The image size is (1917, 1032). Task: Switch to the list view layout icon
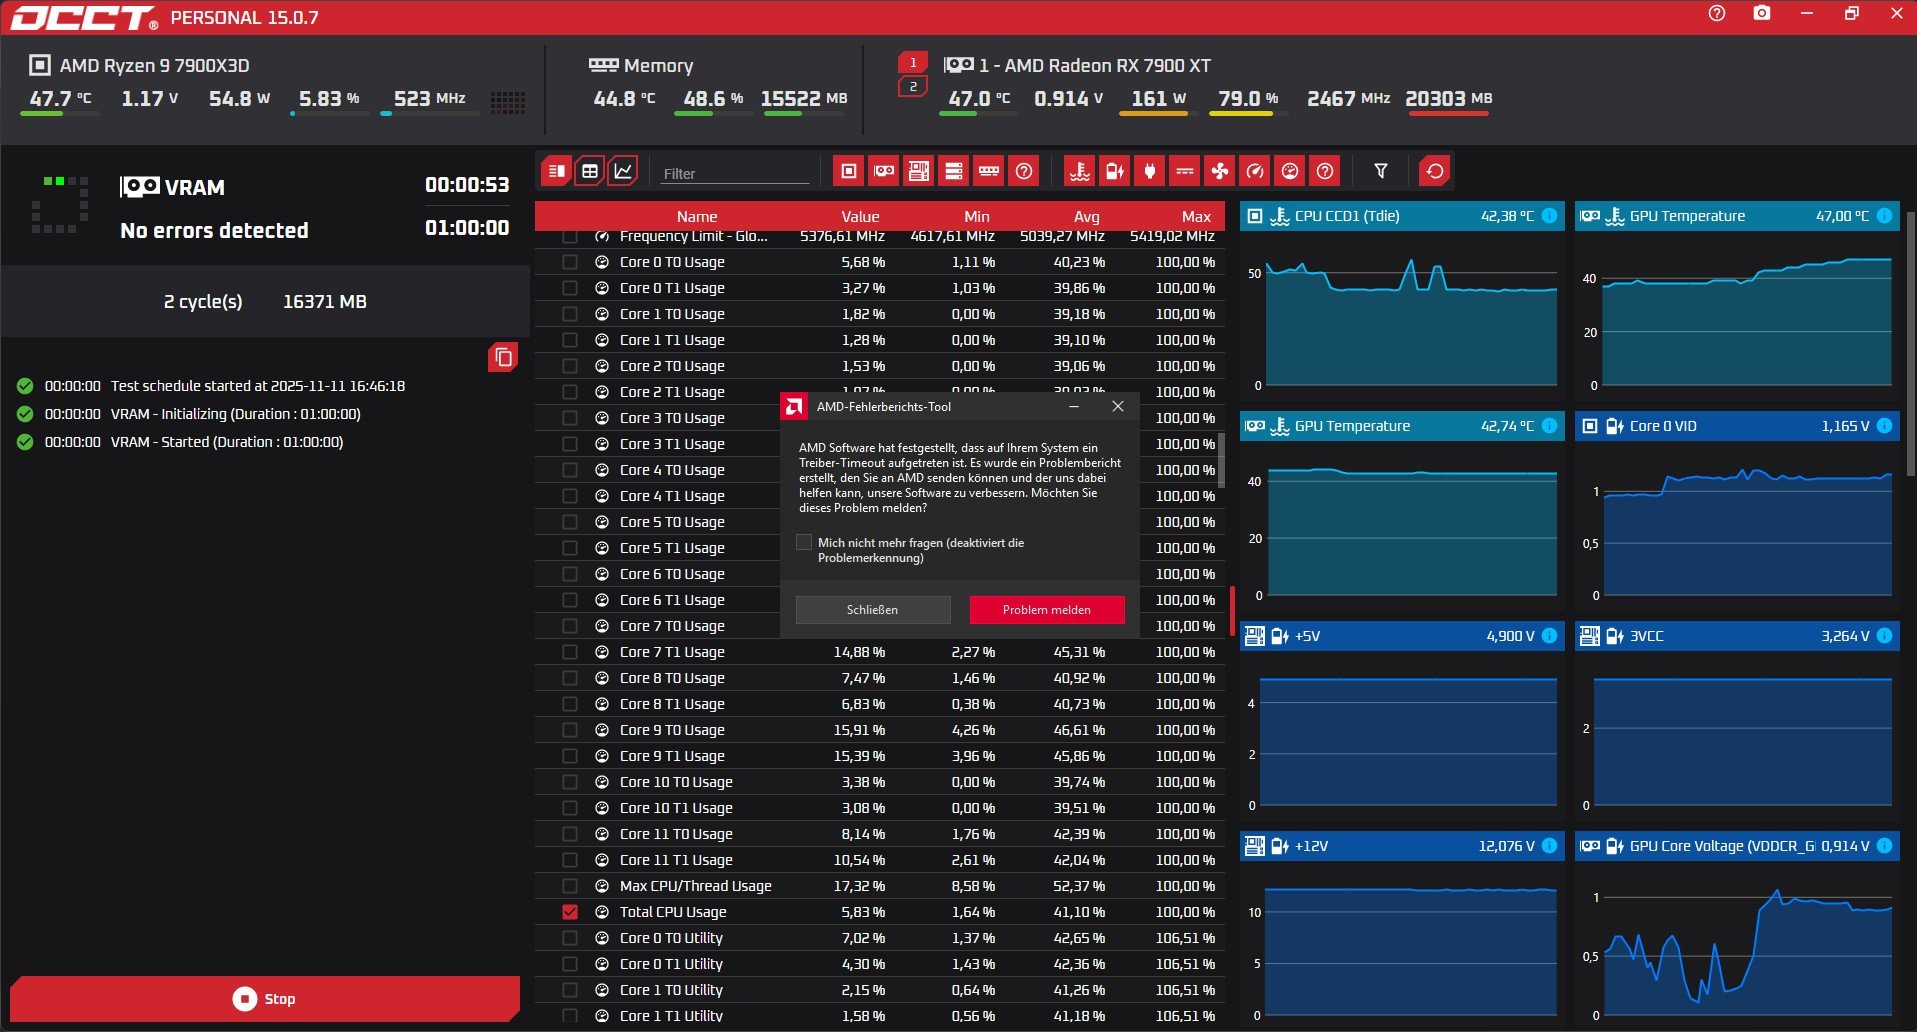pyautogui.click(x=557, y=171)
